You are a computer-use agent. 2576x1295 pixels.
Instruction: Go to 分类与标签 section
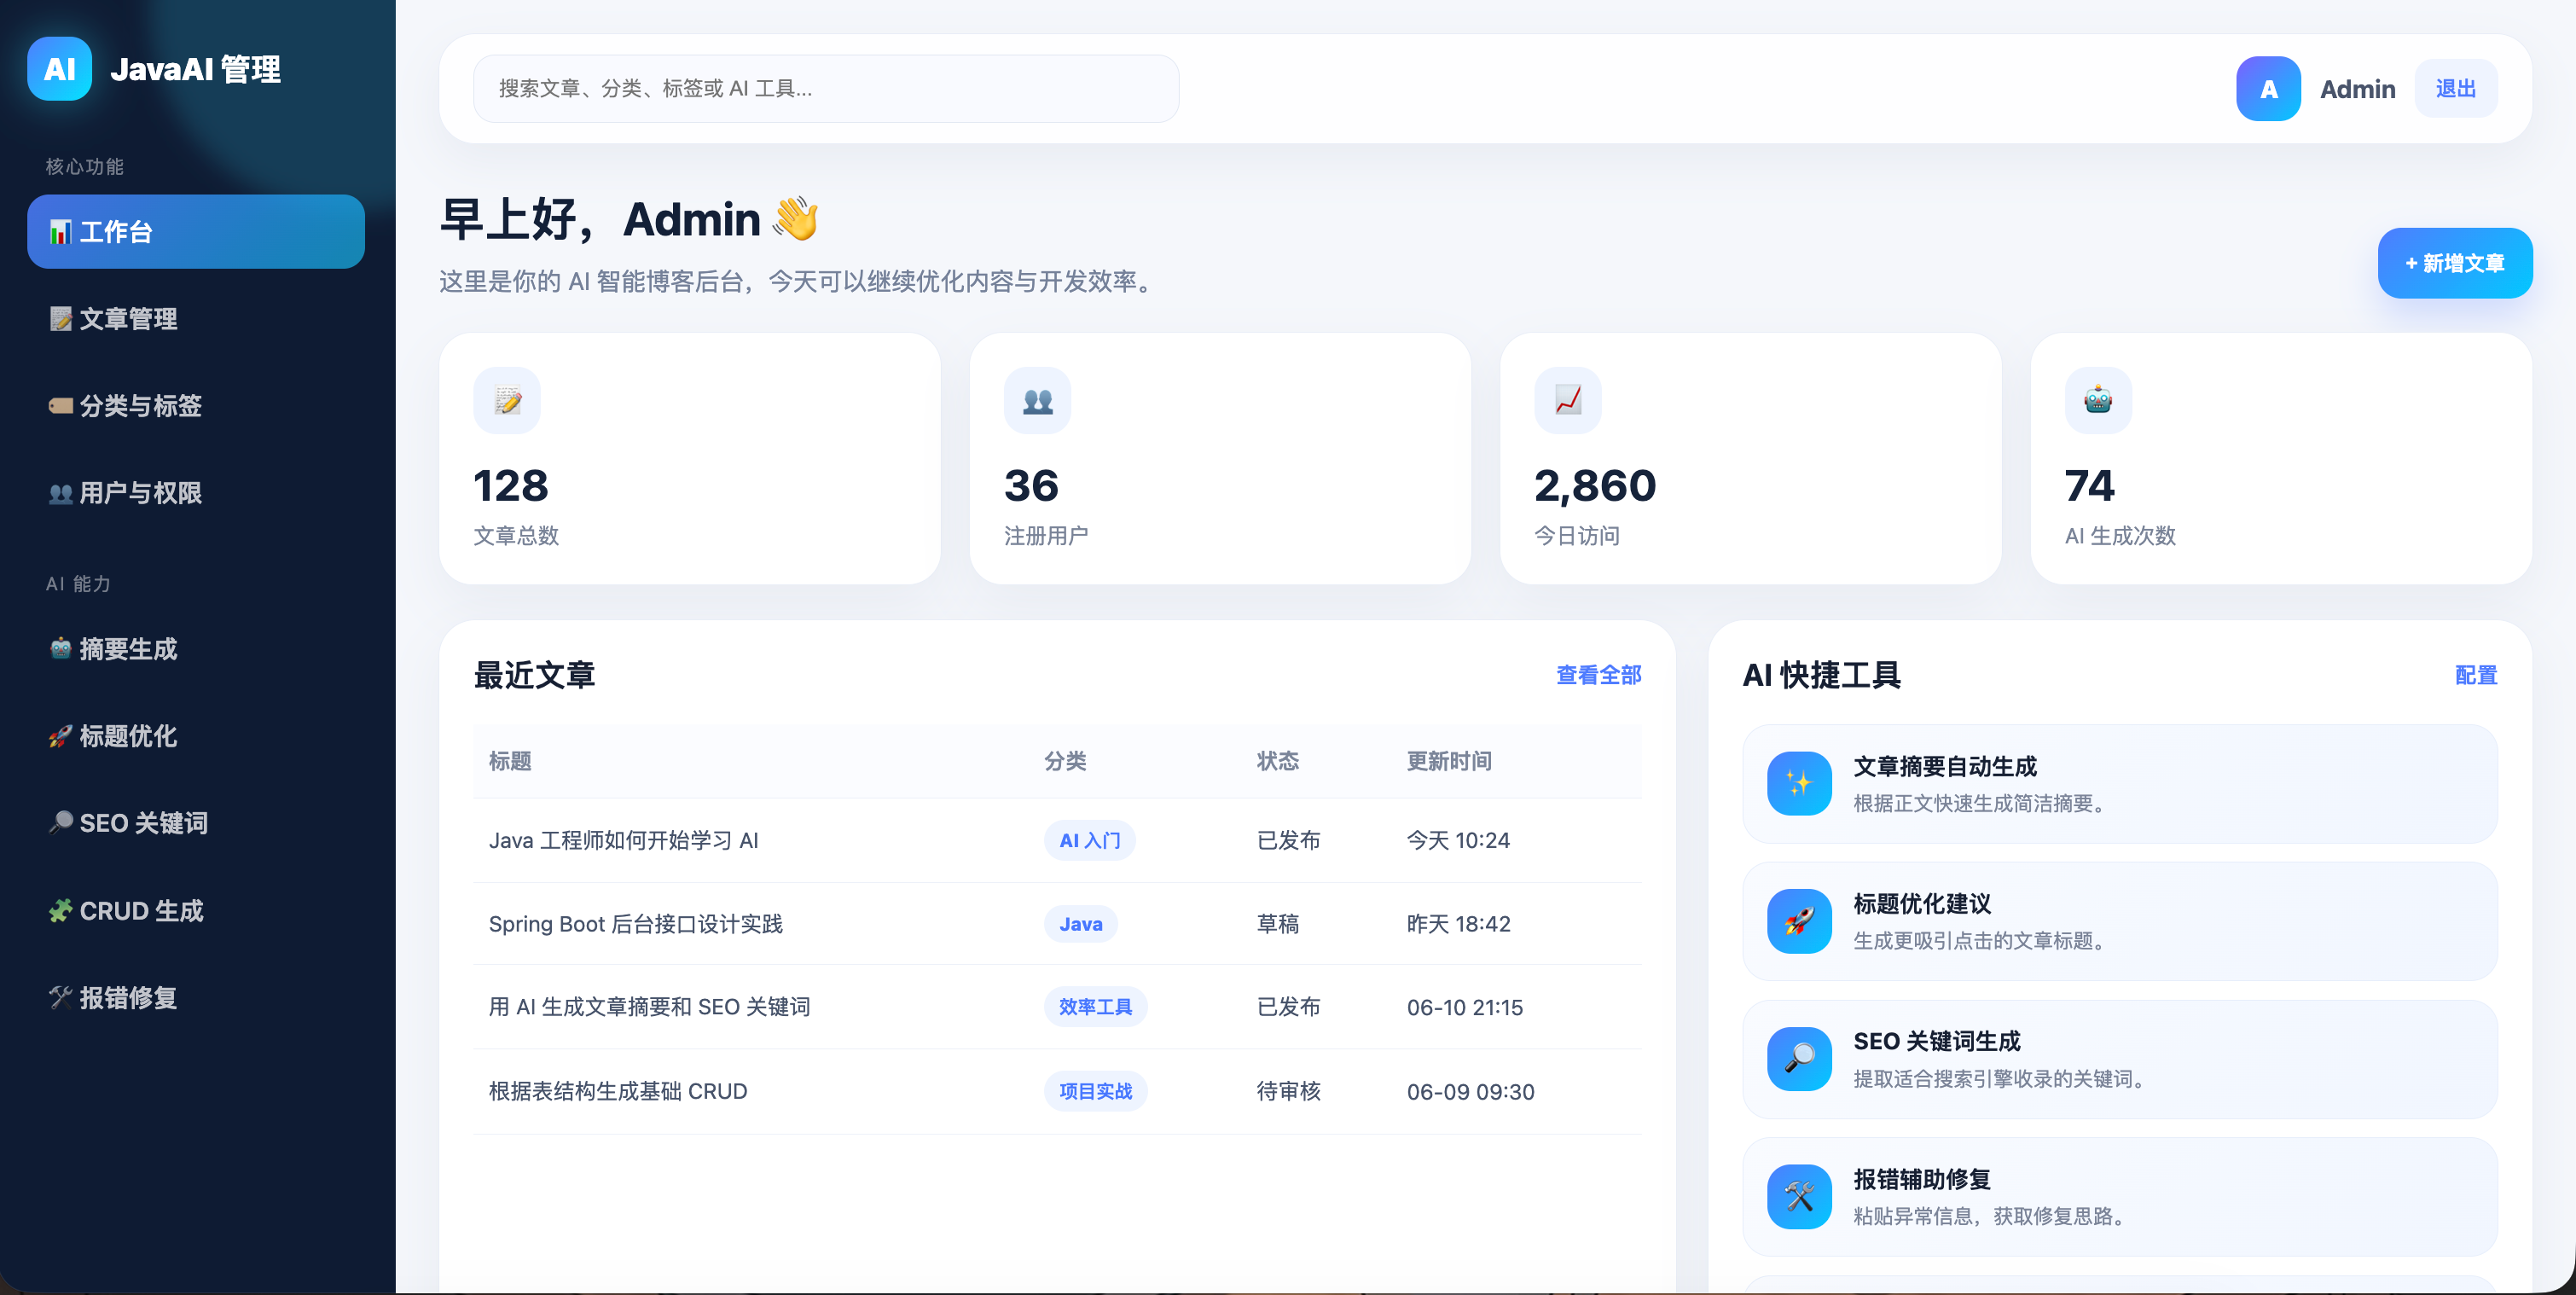coord(196,406)
